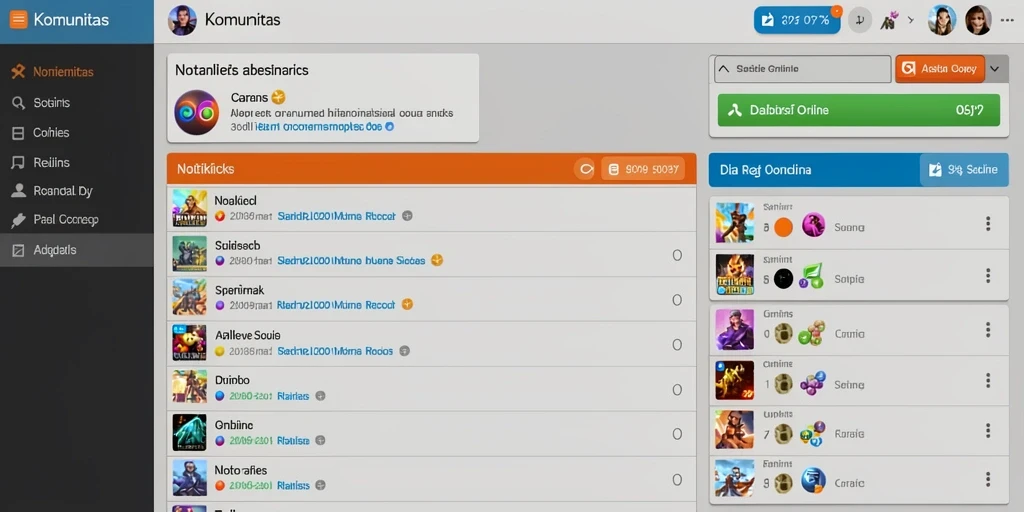
Task: Click the Roandal Dy profile icon
Action: point(19,191)
